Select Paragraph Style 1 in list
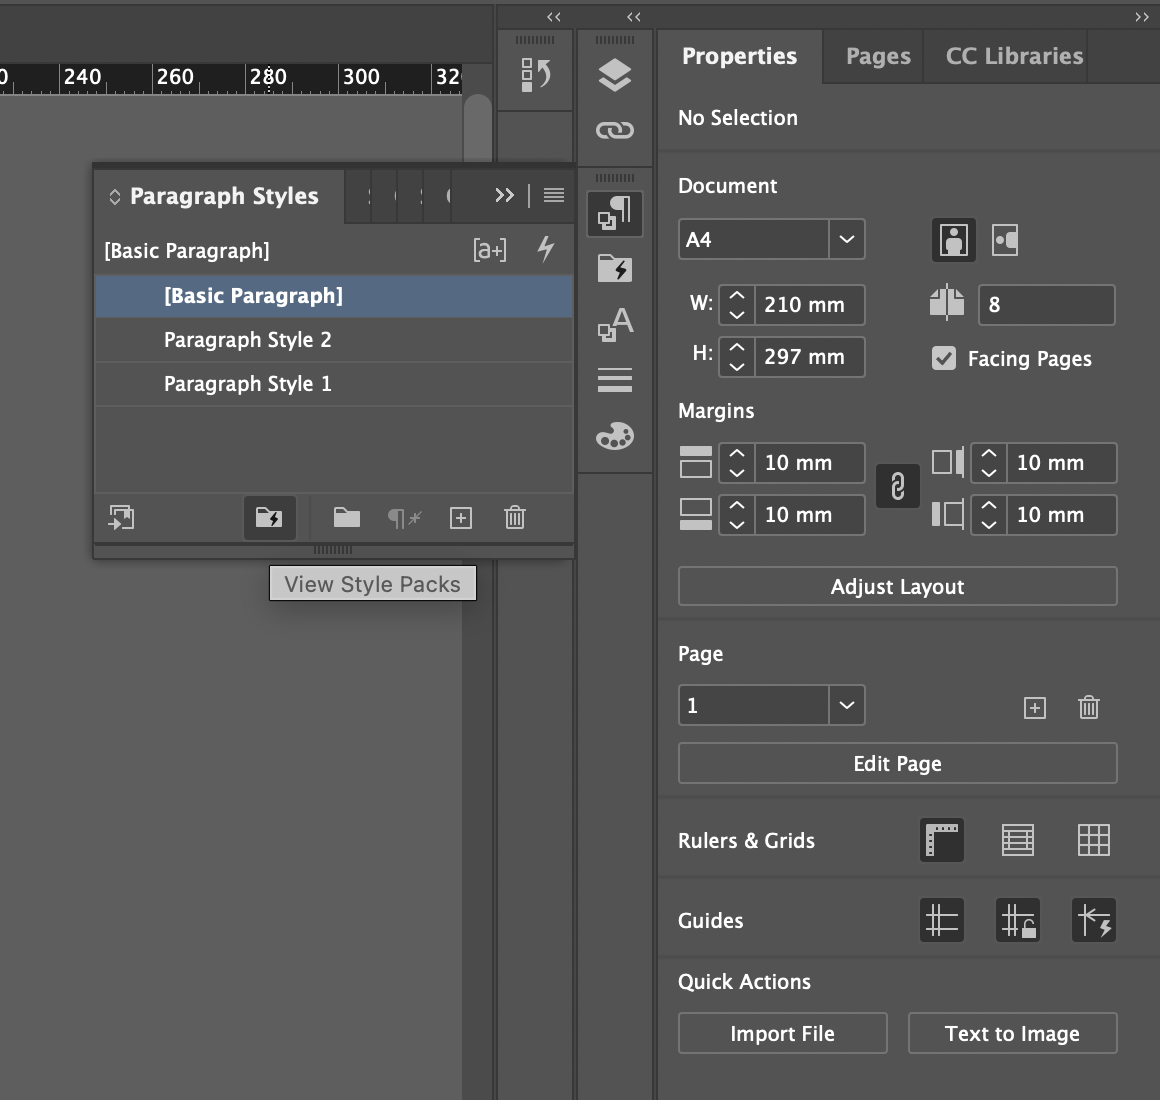 (334, 384)
